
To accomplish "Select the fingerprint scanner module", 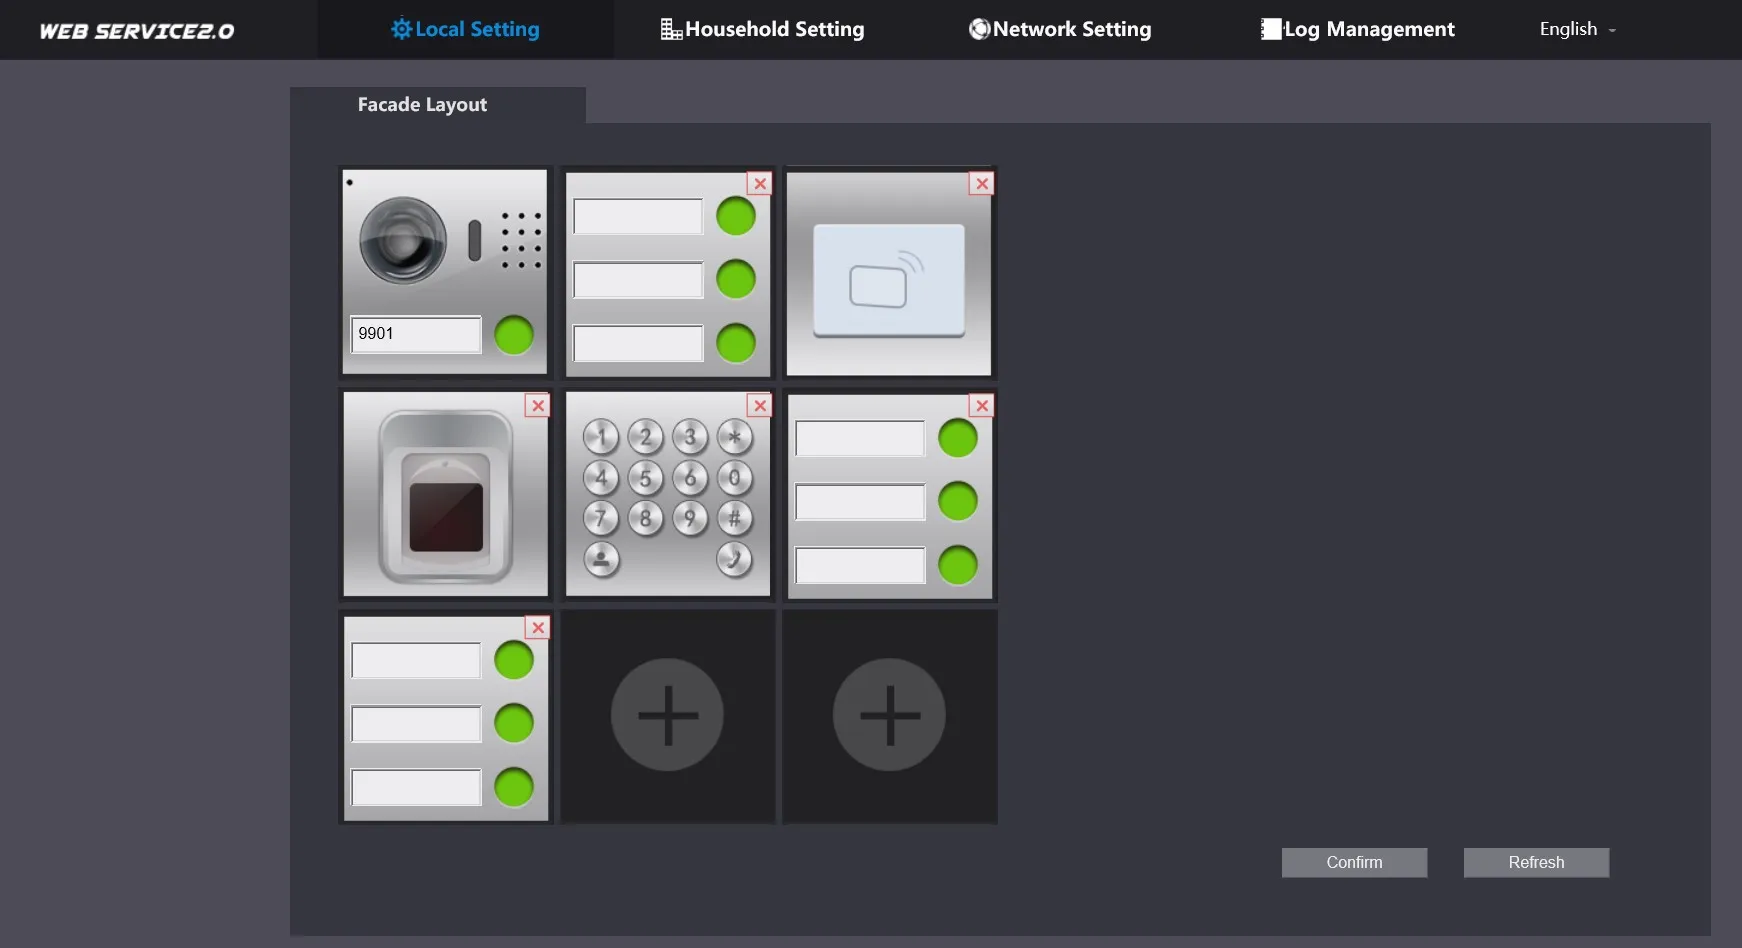I will 446,497.
